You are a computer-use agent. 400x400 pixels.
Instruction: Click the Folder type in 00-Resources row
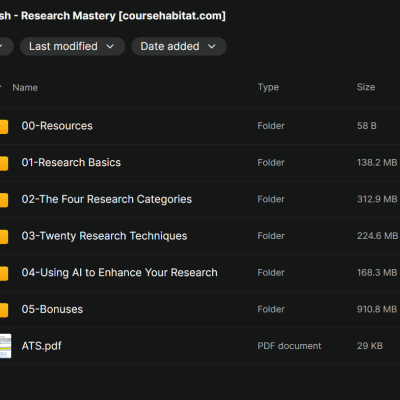pos(271,126)
